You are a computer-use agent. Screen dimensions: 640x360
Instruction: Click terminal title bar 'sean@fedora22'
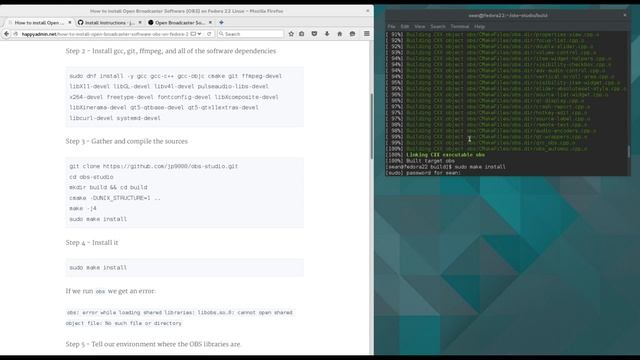508,15
